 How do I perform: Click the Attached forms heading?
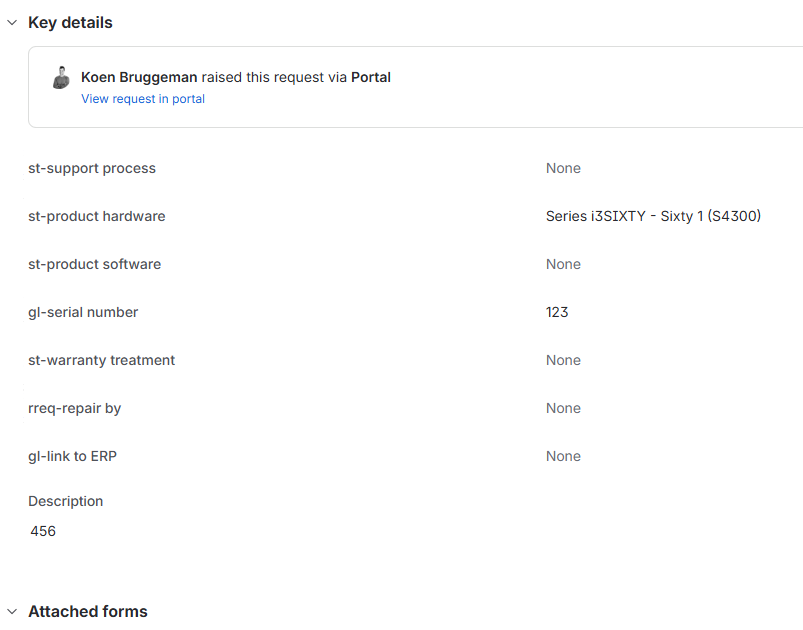tap(88, 611)
